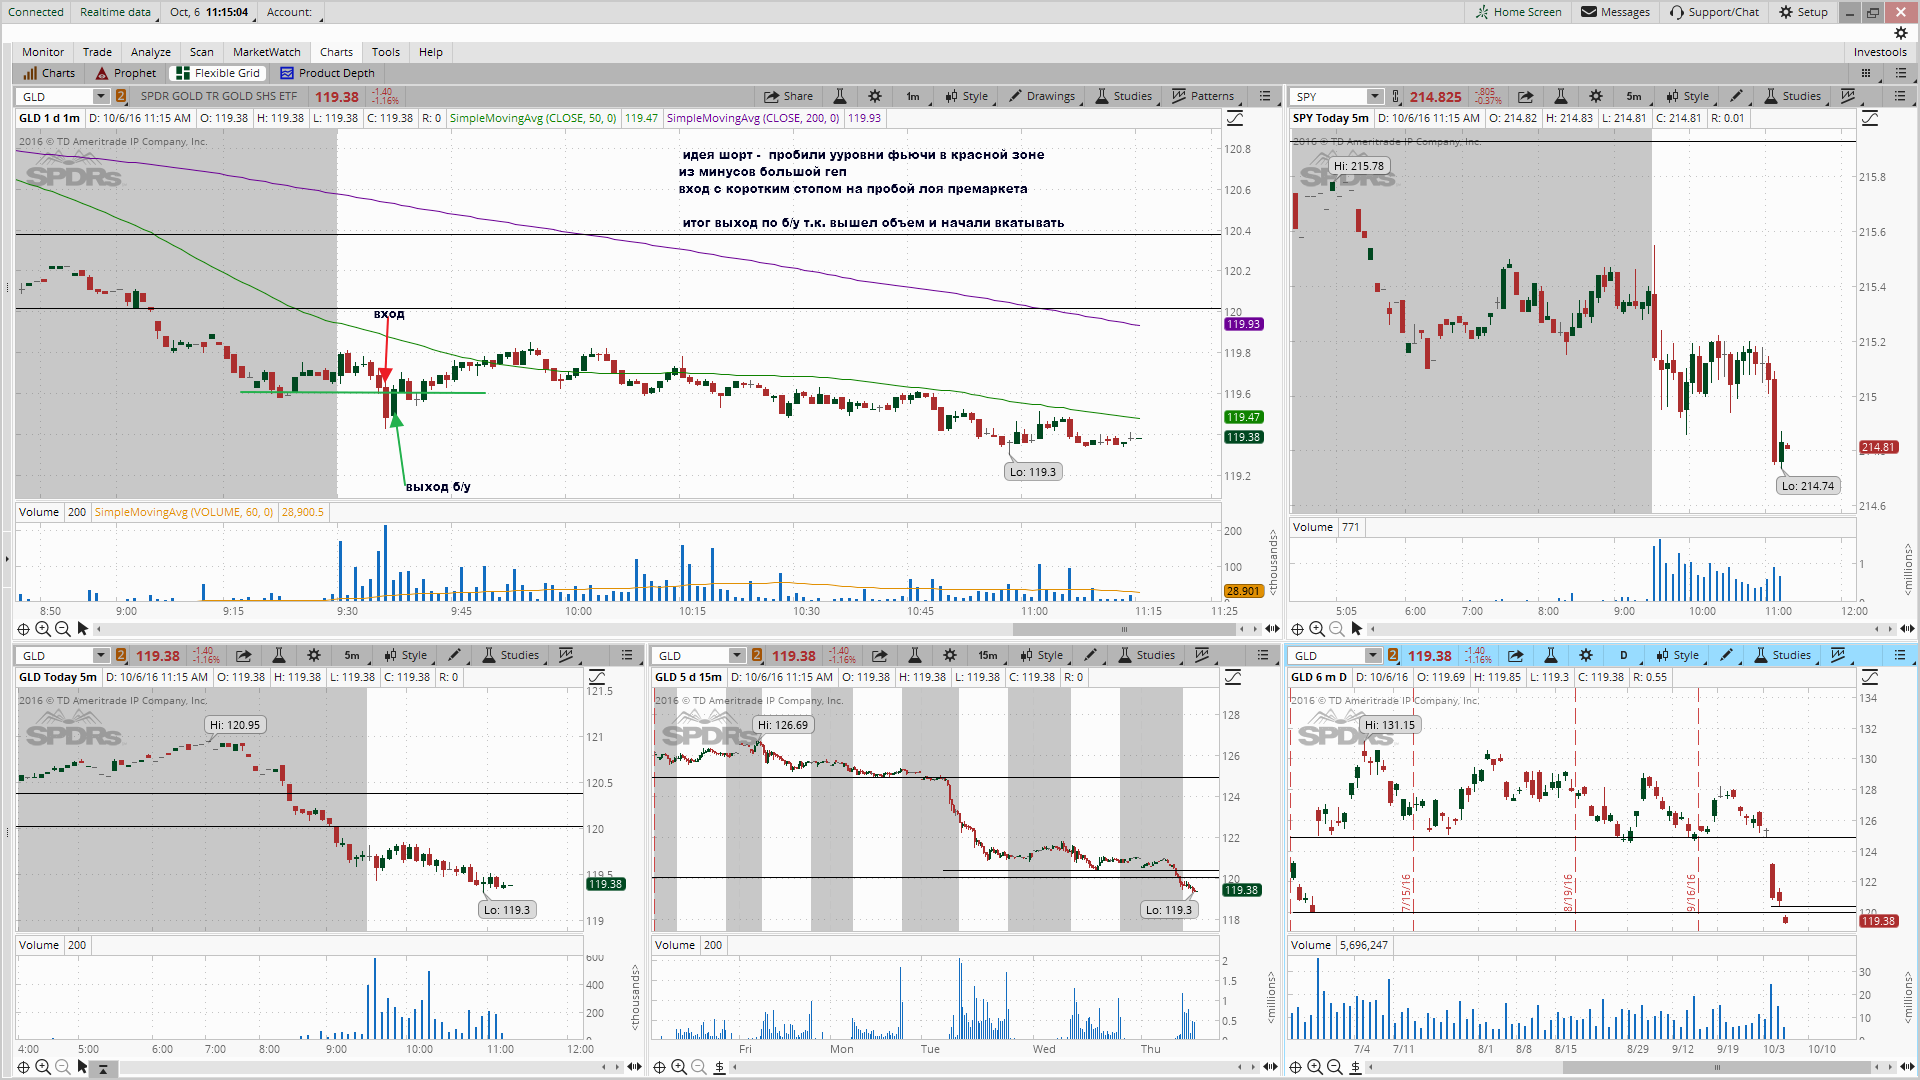Open the Share menu on GLD 1m chart
This screenshot has height=1080, width=1920.
tap(788, 97)
